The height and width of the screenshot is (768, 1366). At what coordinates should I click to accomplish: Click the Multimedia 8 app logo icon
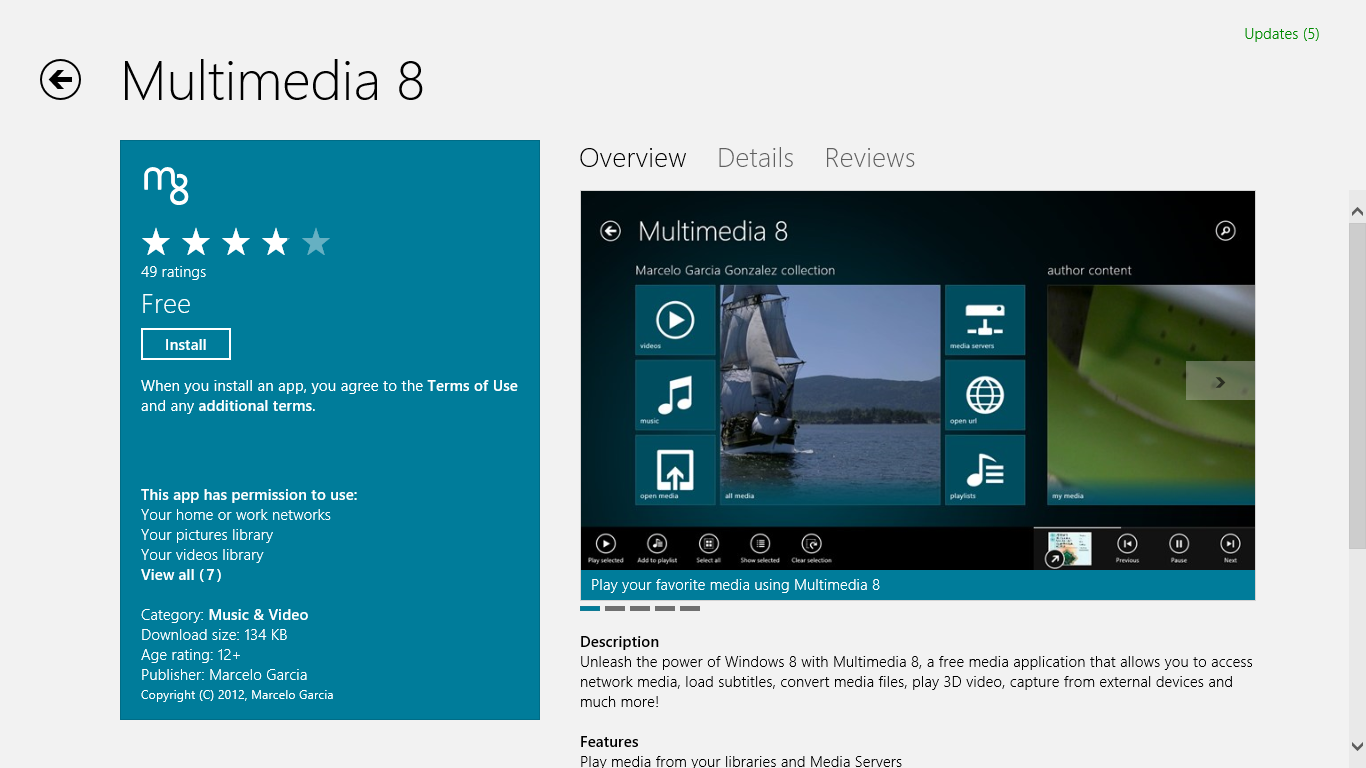click(x=166, y=186)
